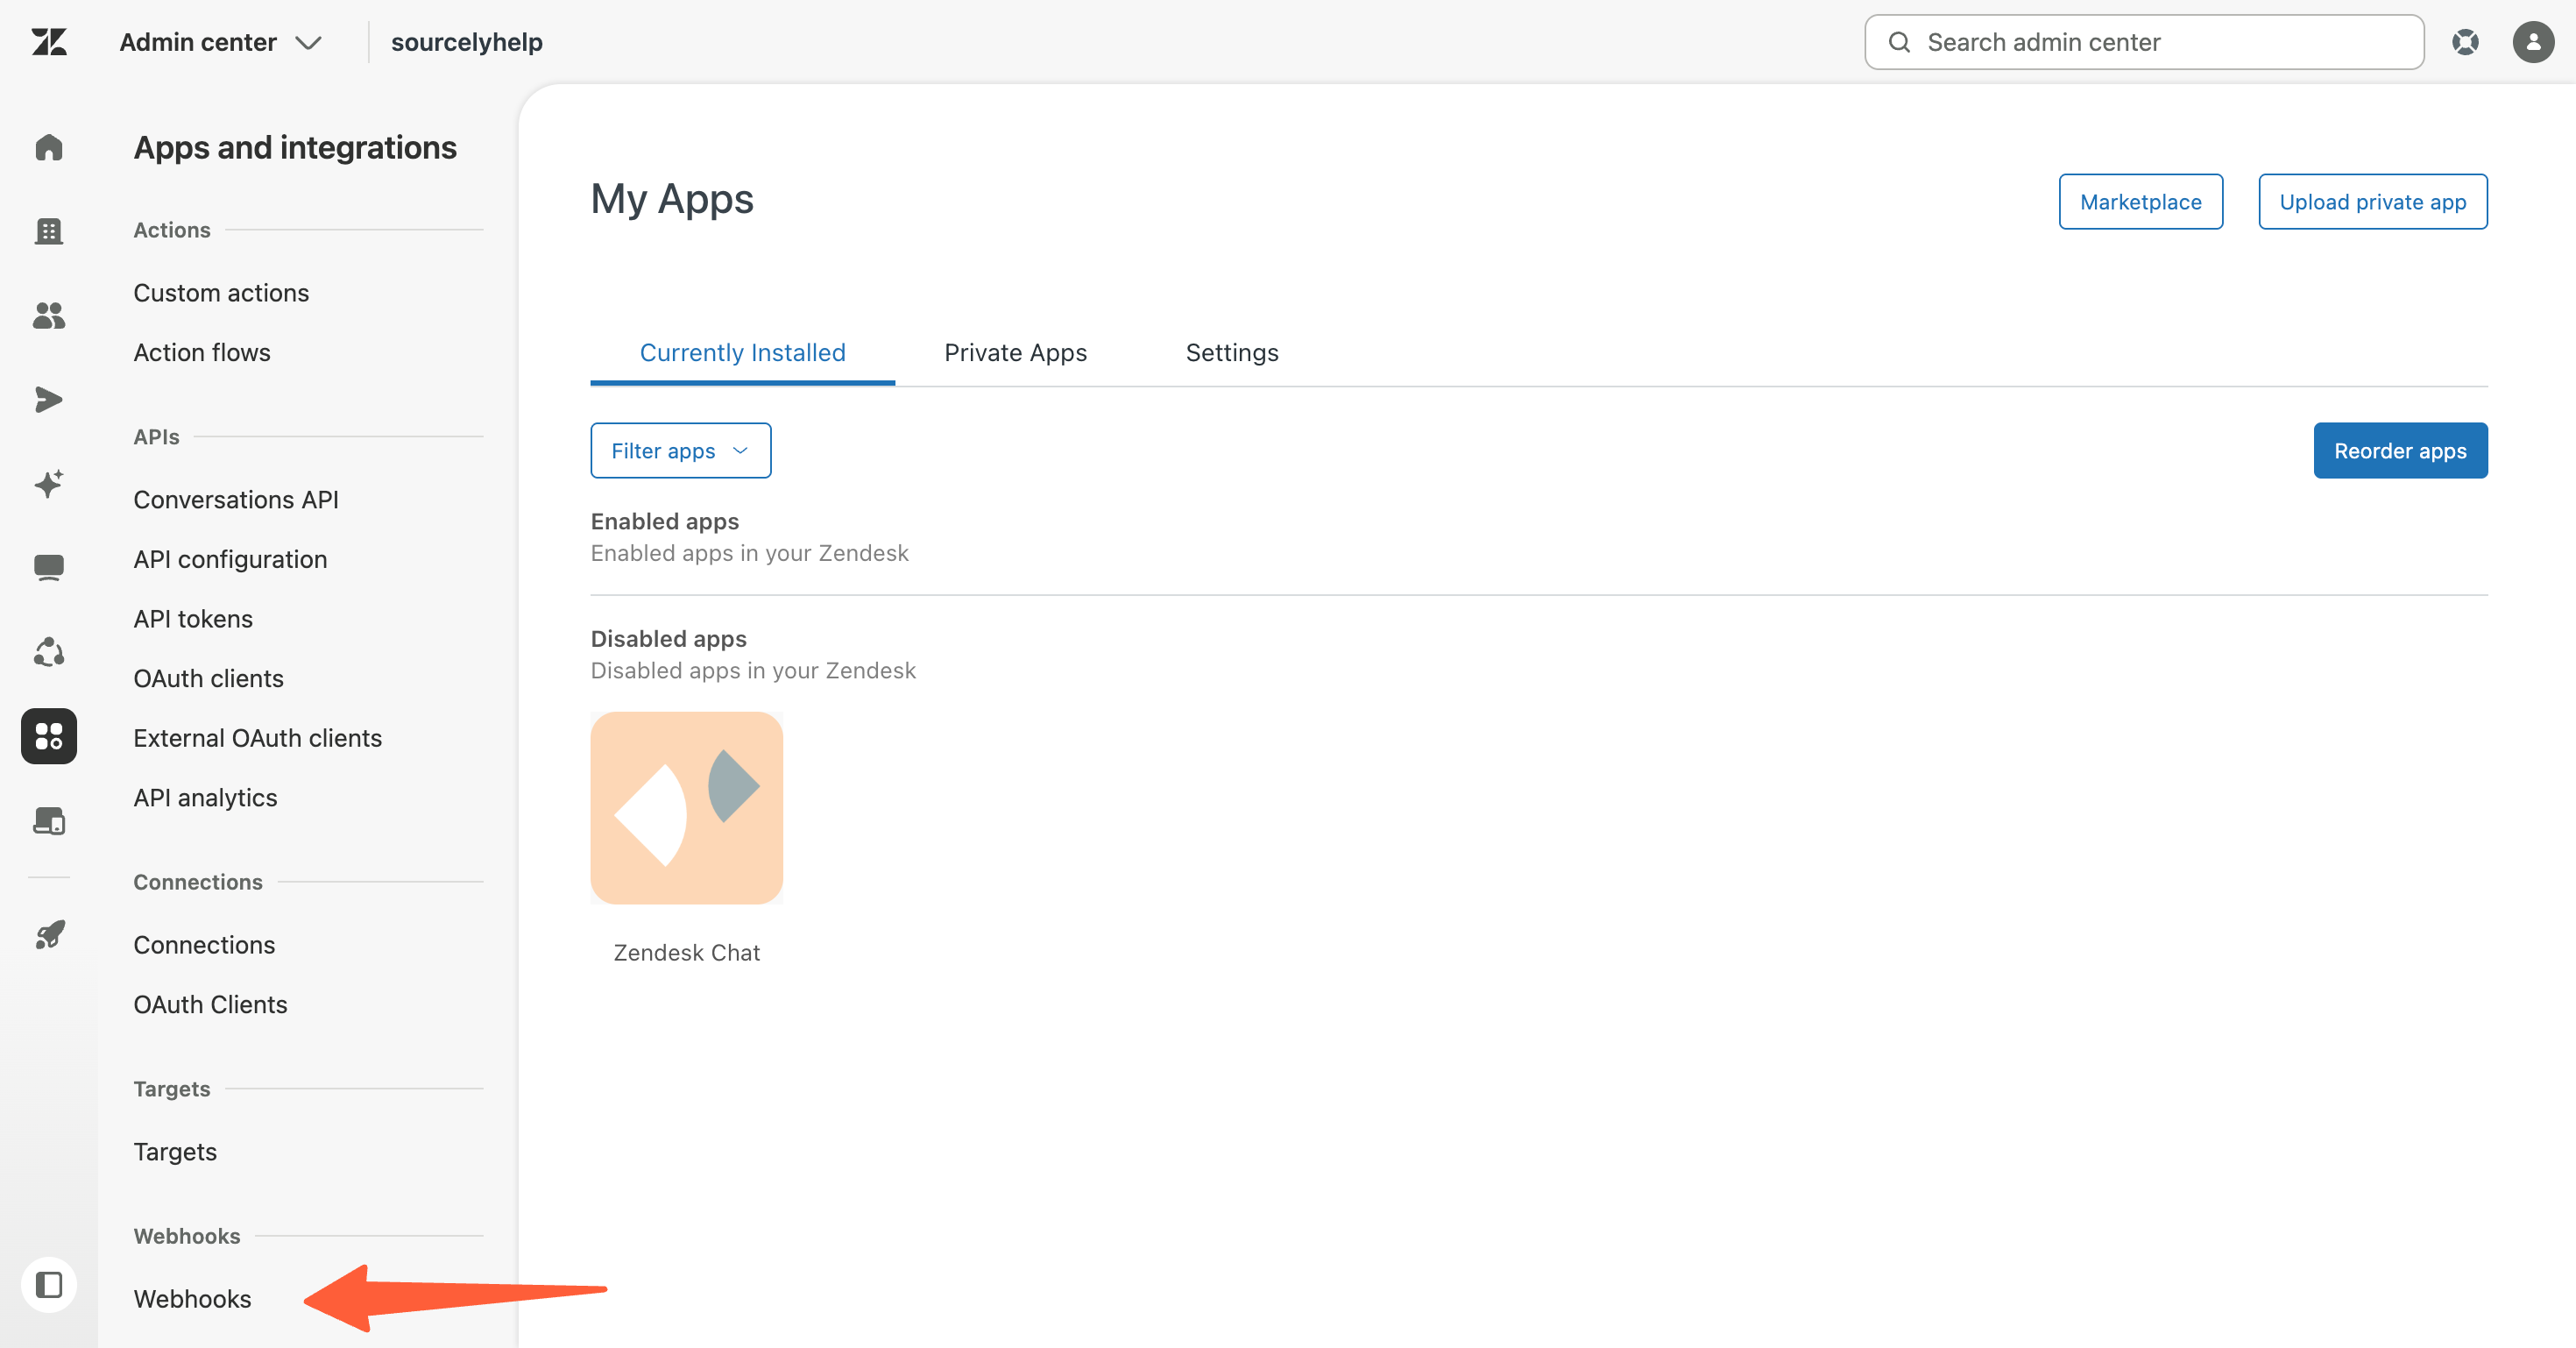
Task: Open the Account building icon
Action: click(48, 231)
